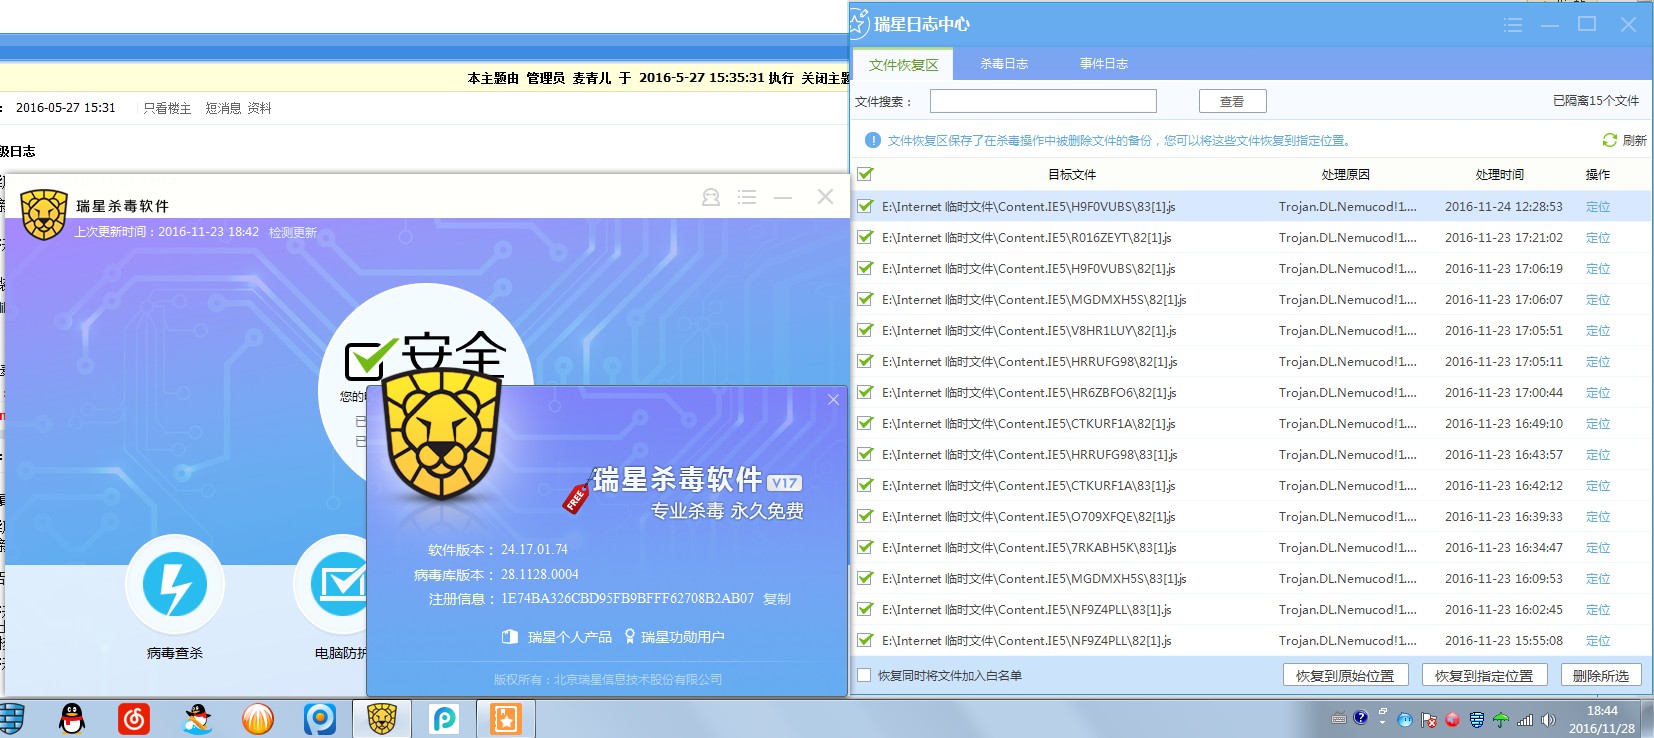
Task: Click 定位 for the 16:43:57 entry
Action: tap(1598, 455)
